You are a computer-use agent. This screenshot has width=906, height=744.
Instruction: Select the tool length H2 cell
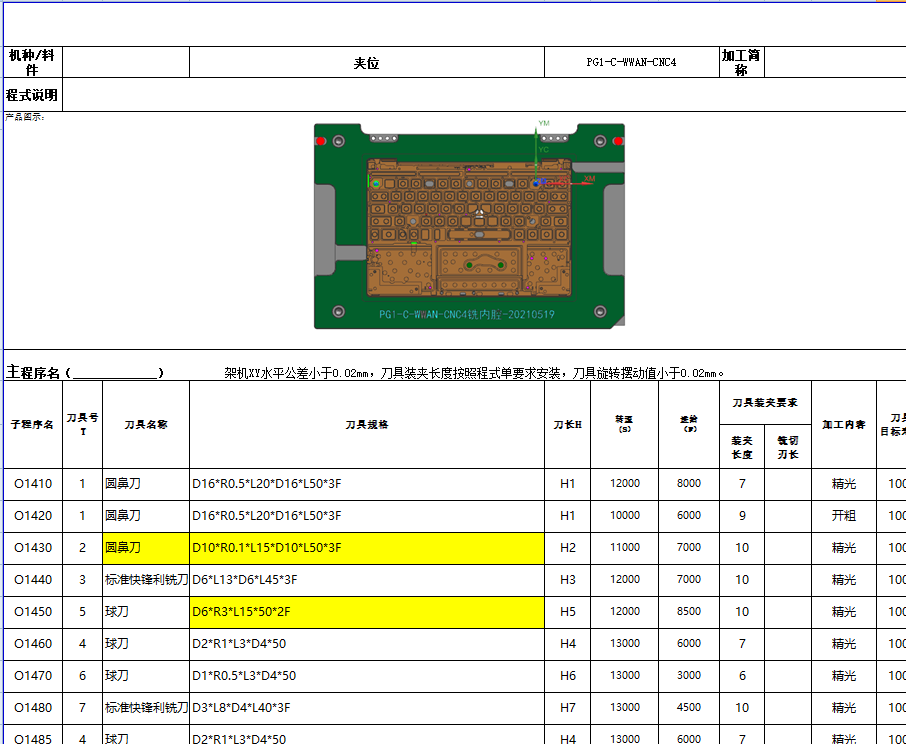pos(567,548)
